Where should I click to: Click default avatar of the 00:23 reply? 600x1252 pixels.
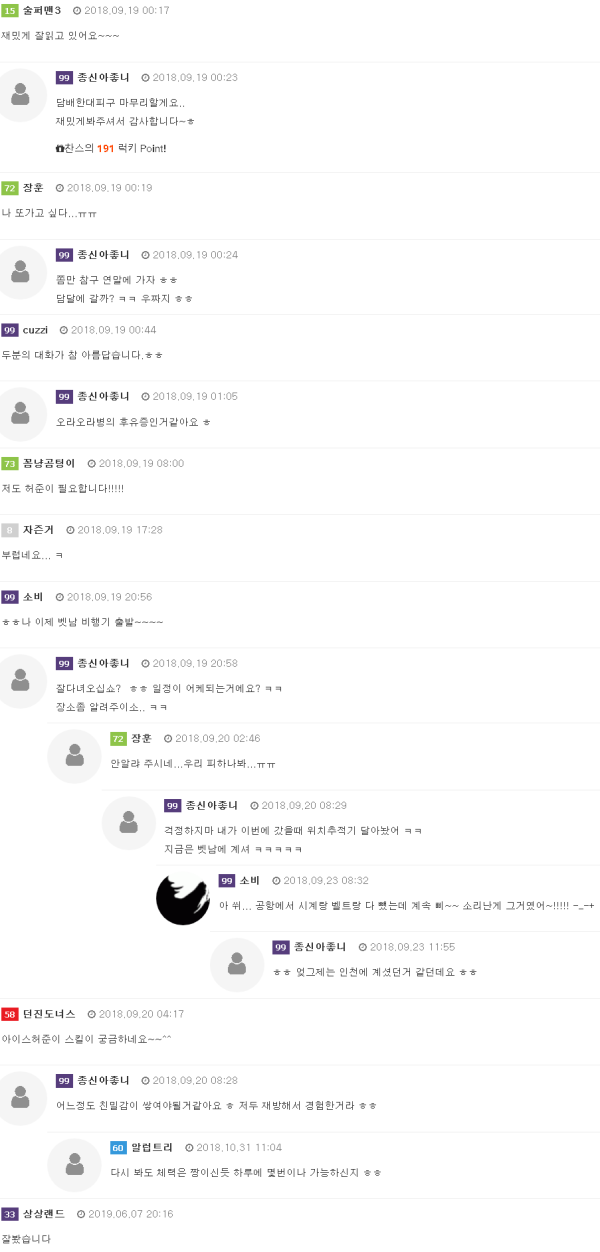tap(20, 96)
